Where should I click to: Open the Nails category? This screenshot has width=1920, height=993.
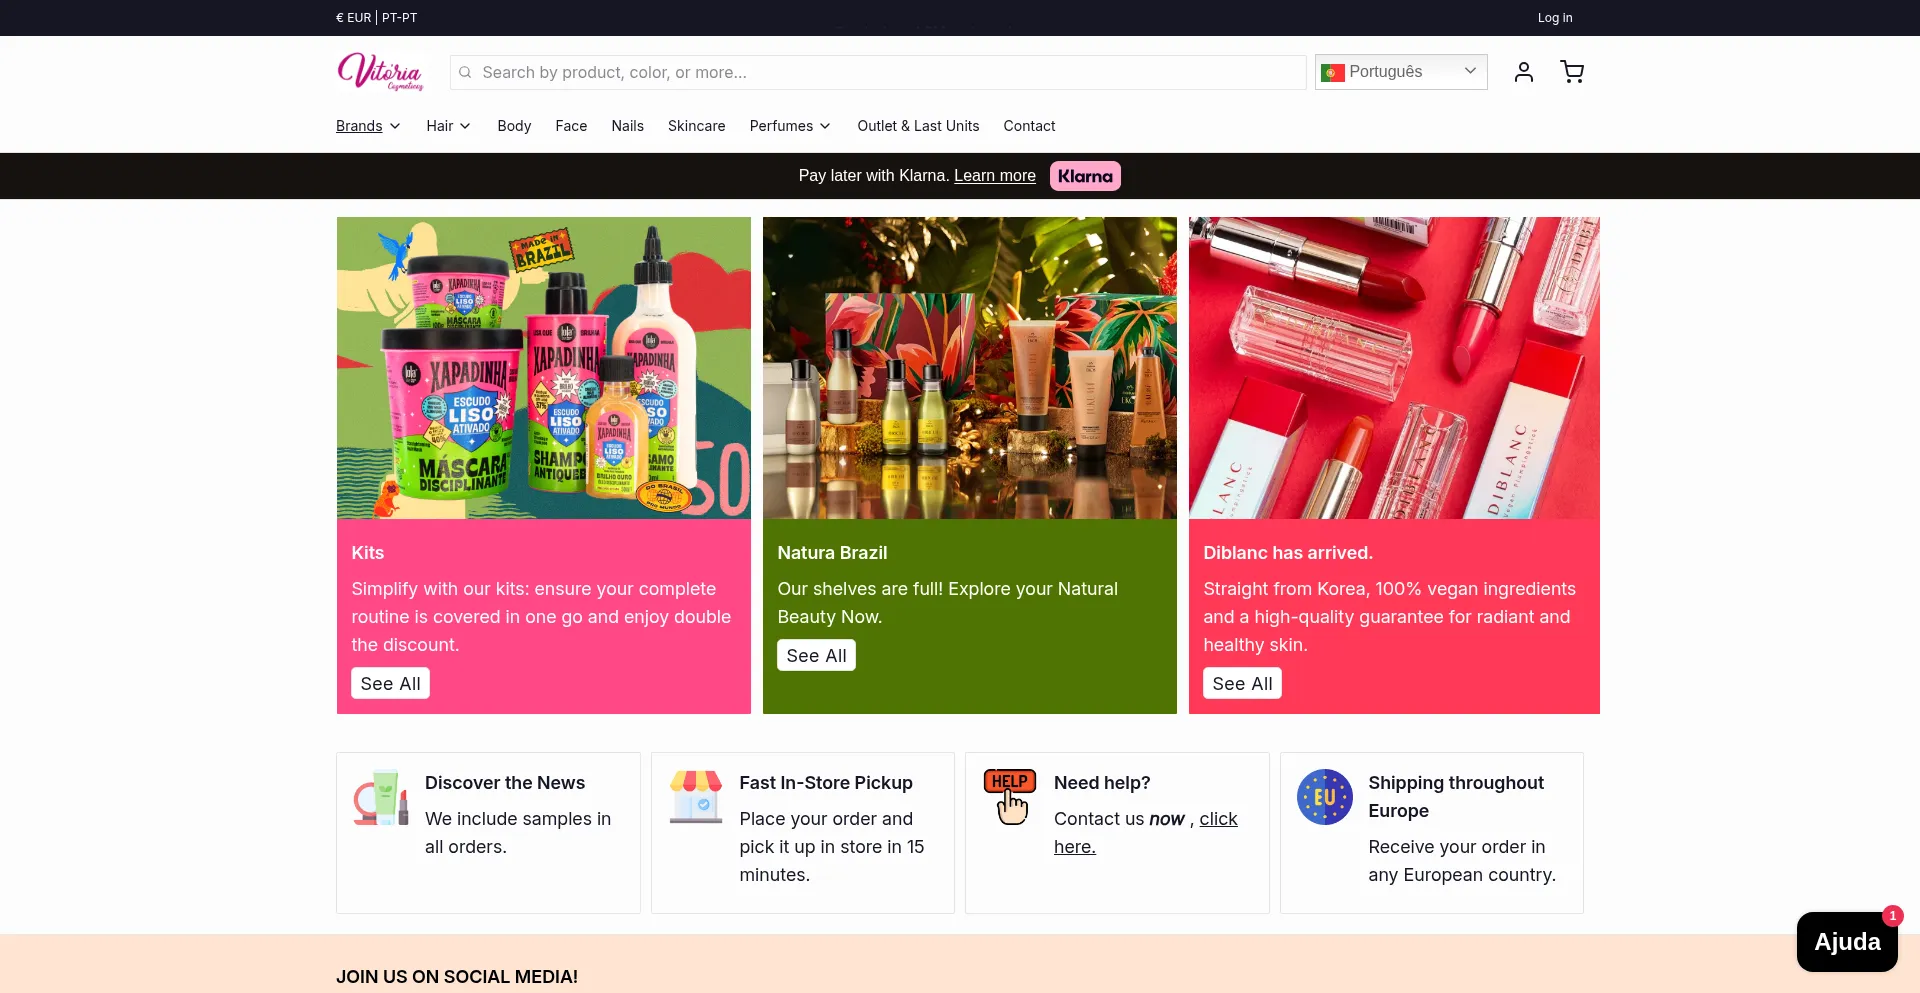[628, 126]
